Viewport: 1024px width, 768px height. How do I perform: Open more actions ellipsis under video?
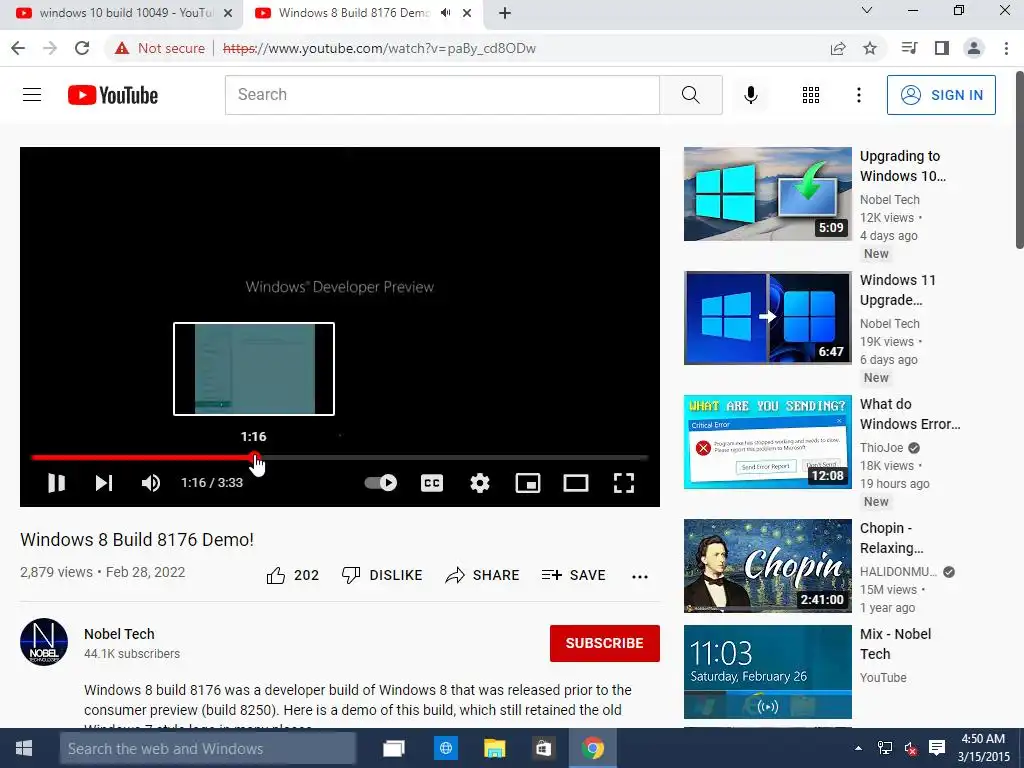pos(640,577)
